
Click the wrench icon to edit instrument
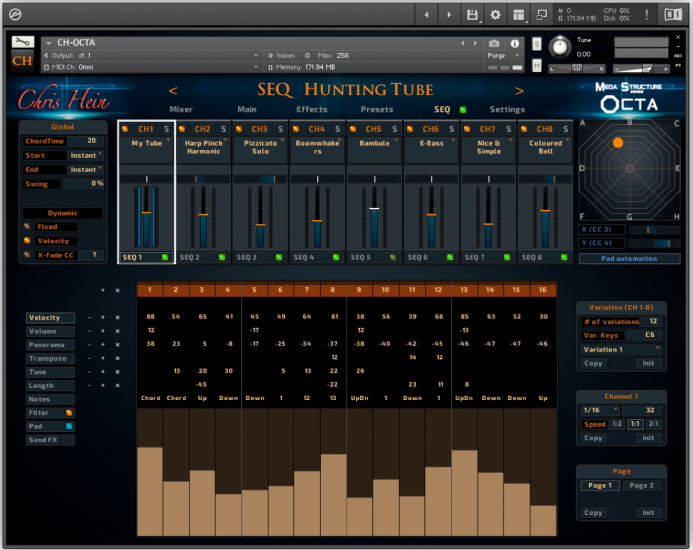tap(22, 42)
